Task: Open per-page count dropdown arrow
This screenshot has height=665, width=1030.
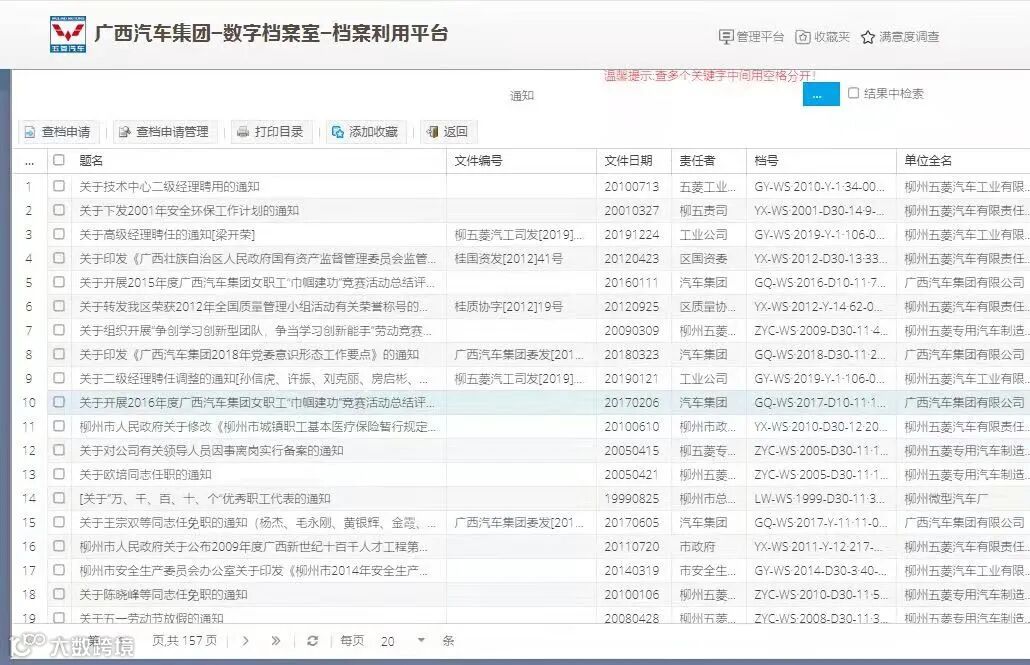Action: pyautogui.click(x=421, y=640)
